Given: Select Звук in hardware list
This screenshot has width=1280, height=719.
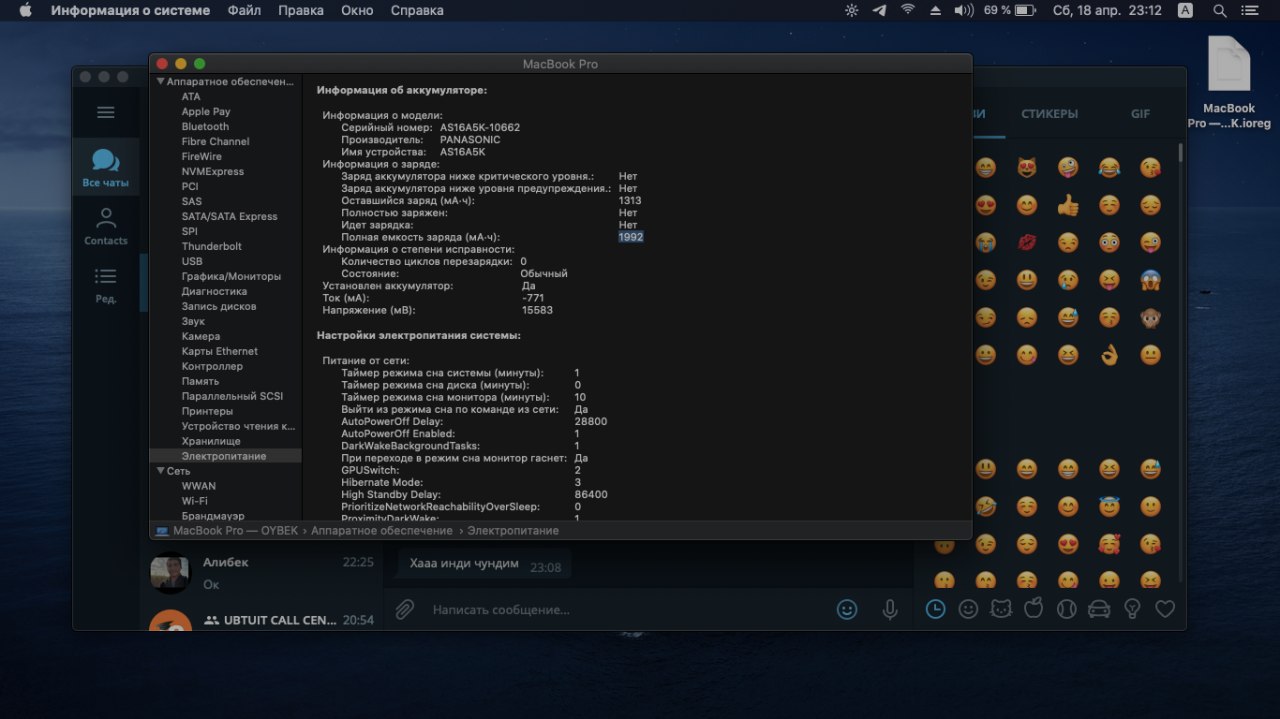Looking at the screenshot, I should tap(193, 321).
